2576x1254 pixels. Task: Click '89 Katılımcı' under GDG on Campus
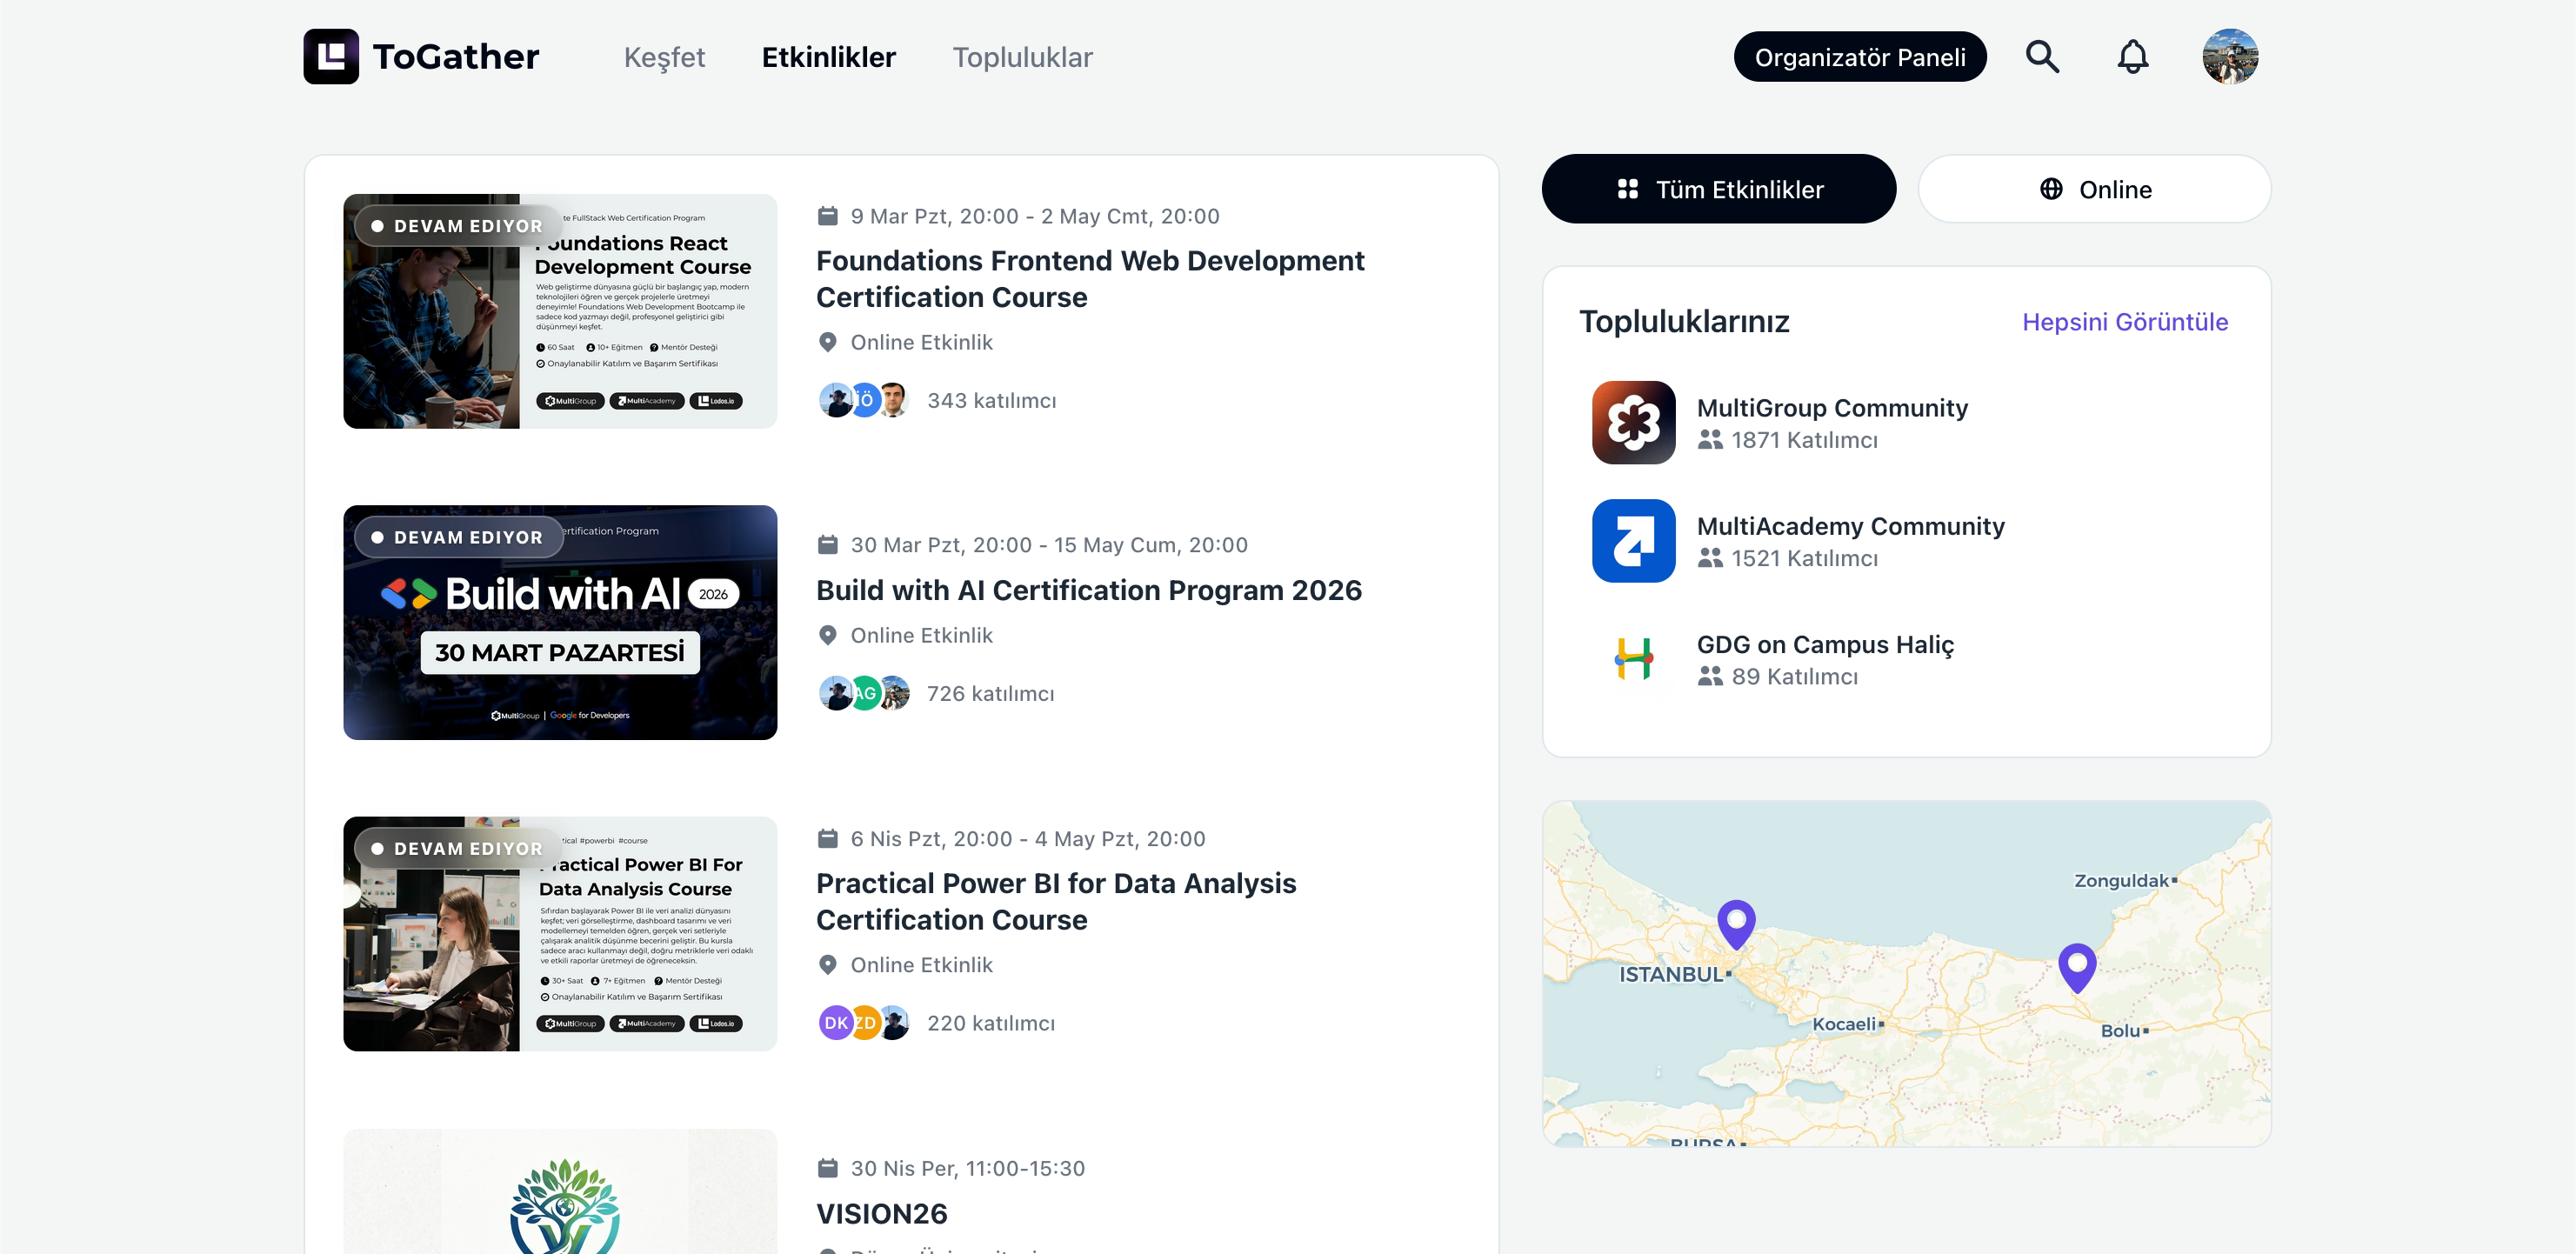[x=1794, y=677]
